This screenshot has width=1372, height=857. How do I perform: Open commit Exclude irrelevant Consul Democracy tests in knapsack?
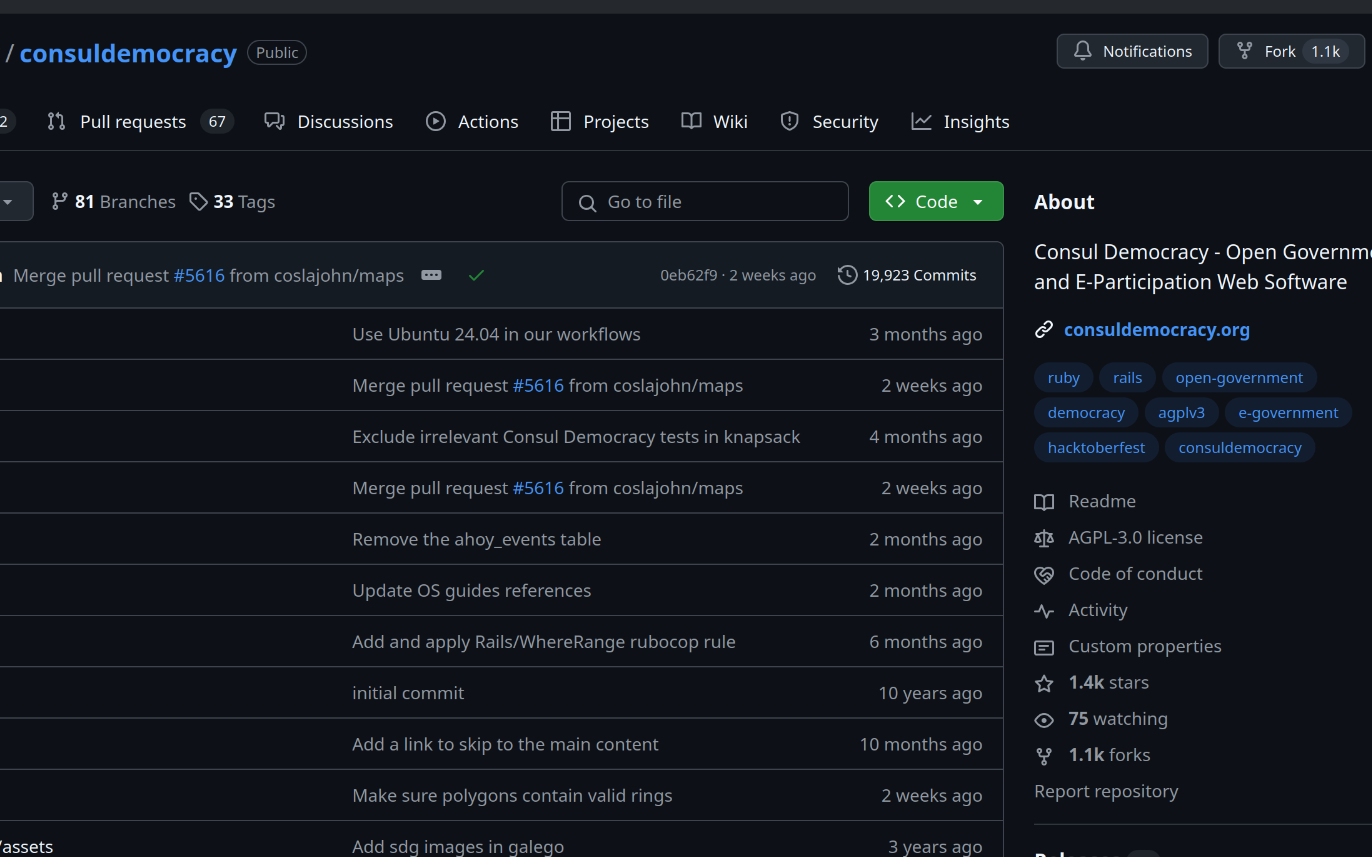click(x=576, y=437)
